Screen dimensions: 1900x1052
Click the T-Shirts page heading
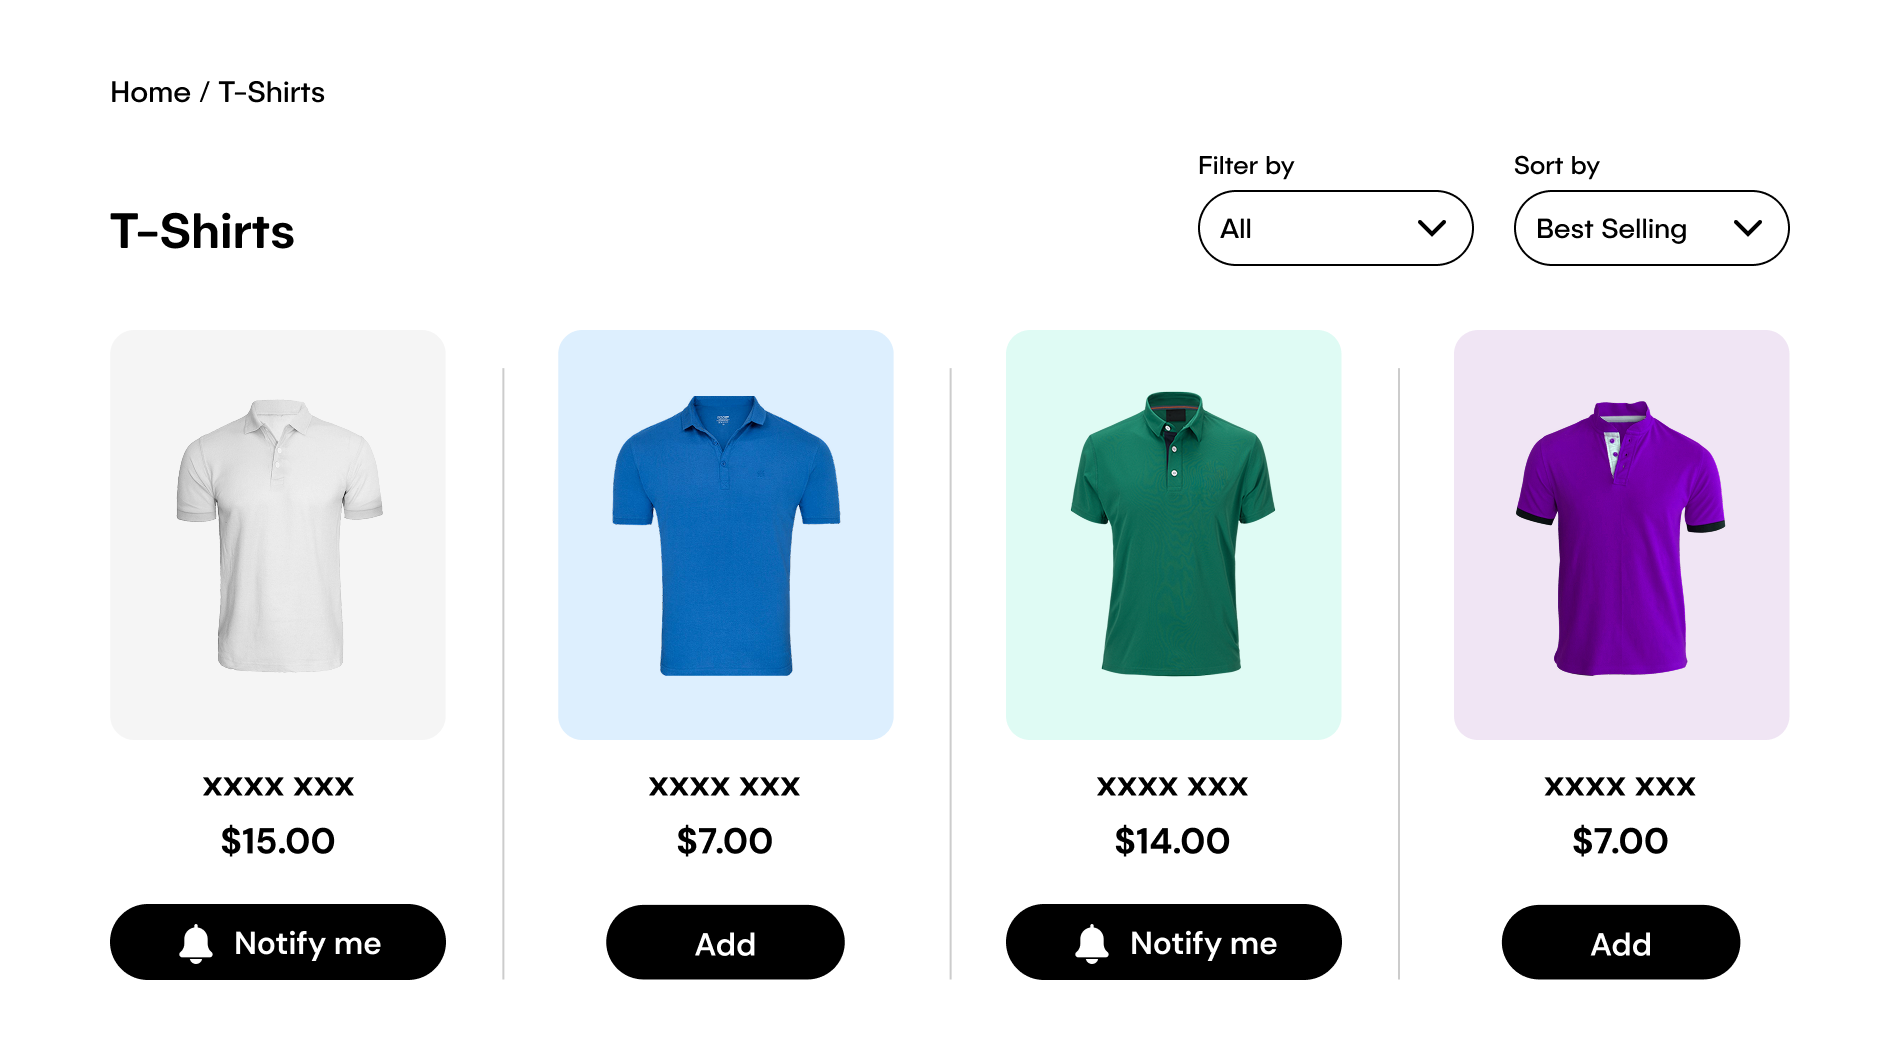[x=202, y=231]
